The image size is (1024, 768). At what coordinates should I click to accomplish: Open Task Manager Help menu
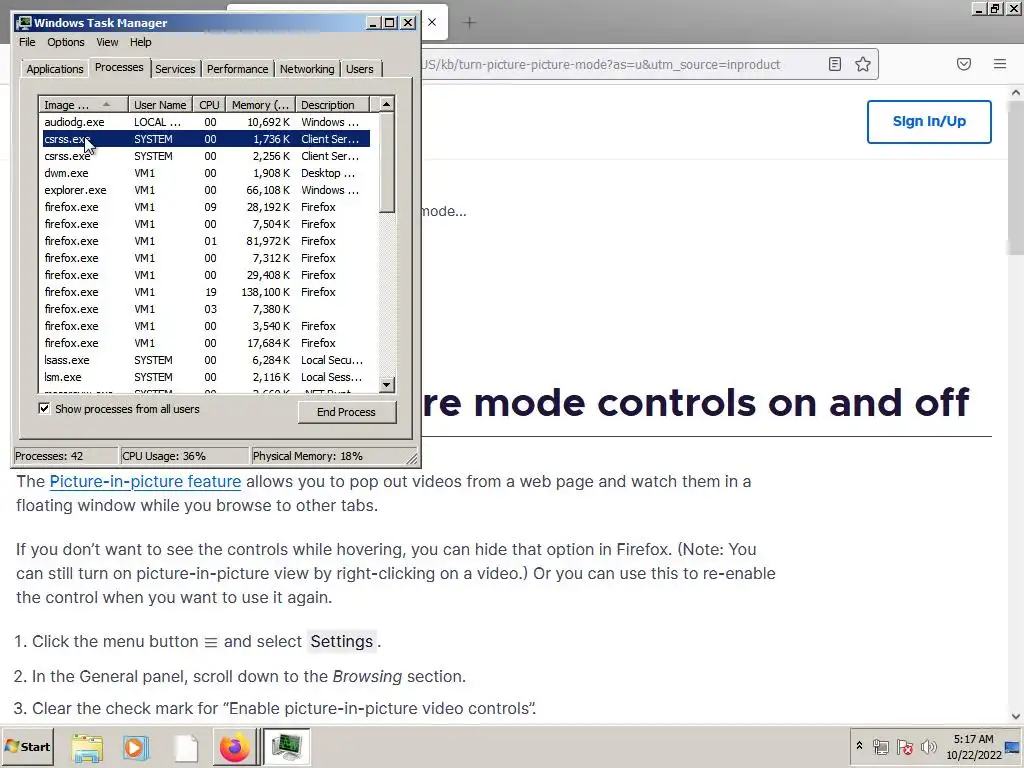coord(140,42)
